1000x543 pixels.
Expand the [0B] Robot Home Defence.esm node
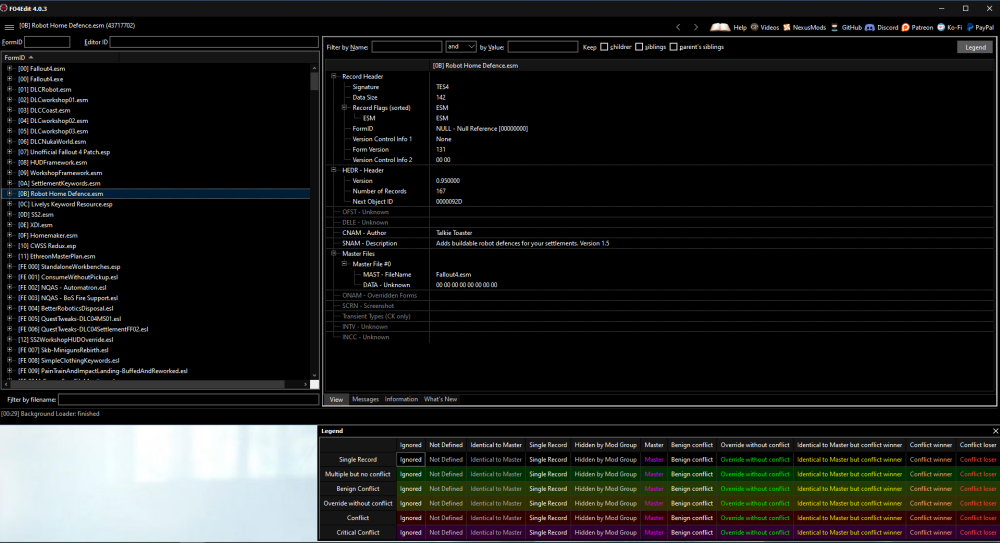tap(10, 193)
